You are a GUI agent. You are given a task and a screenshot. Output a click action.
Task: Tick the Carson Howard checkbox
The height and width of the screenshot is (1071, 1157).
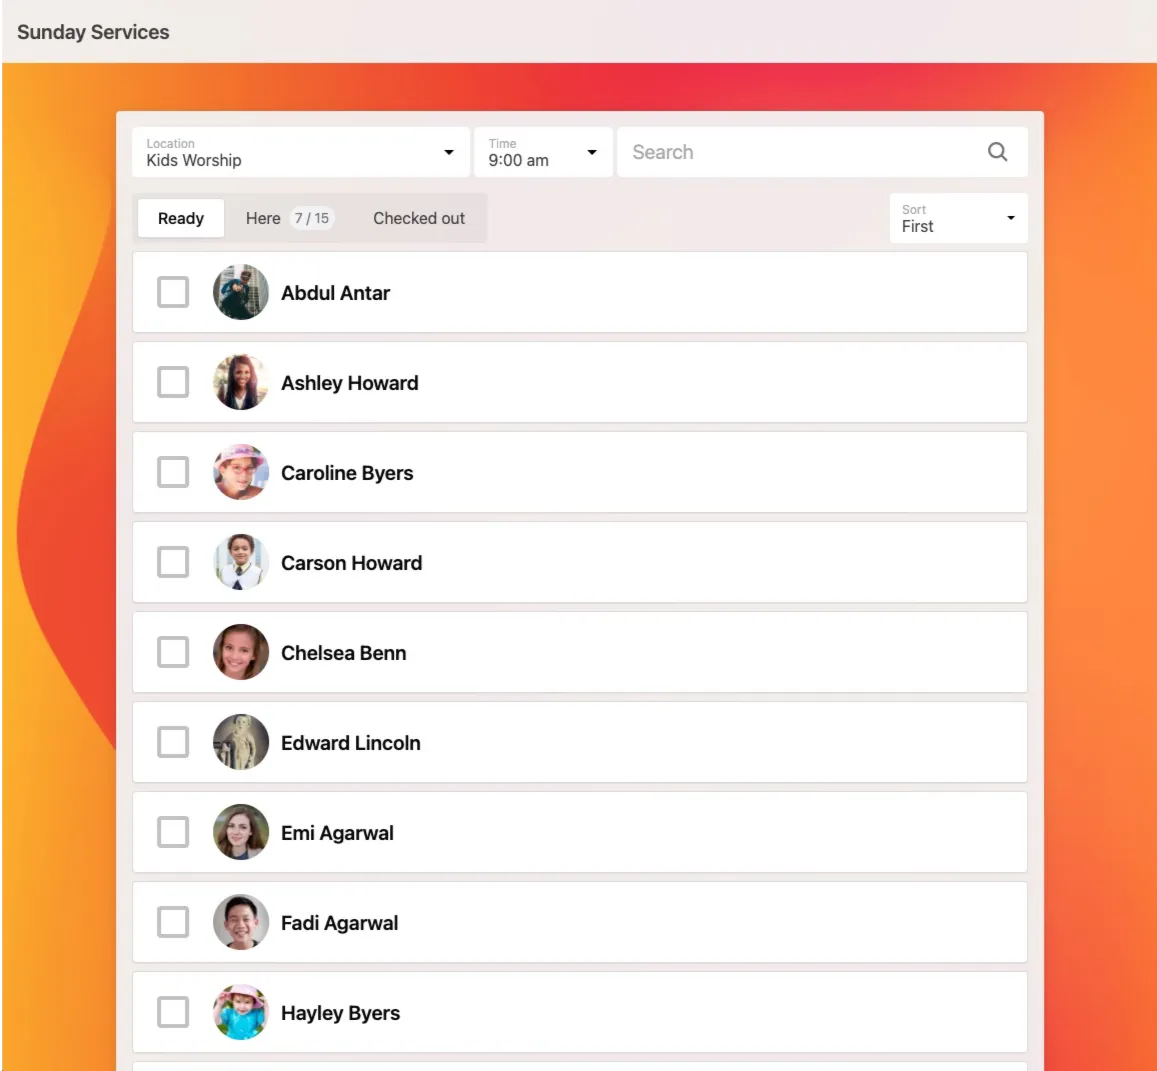pyautogui.click(x=173, y=563)
